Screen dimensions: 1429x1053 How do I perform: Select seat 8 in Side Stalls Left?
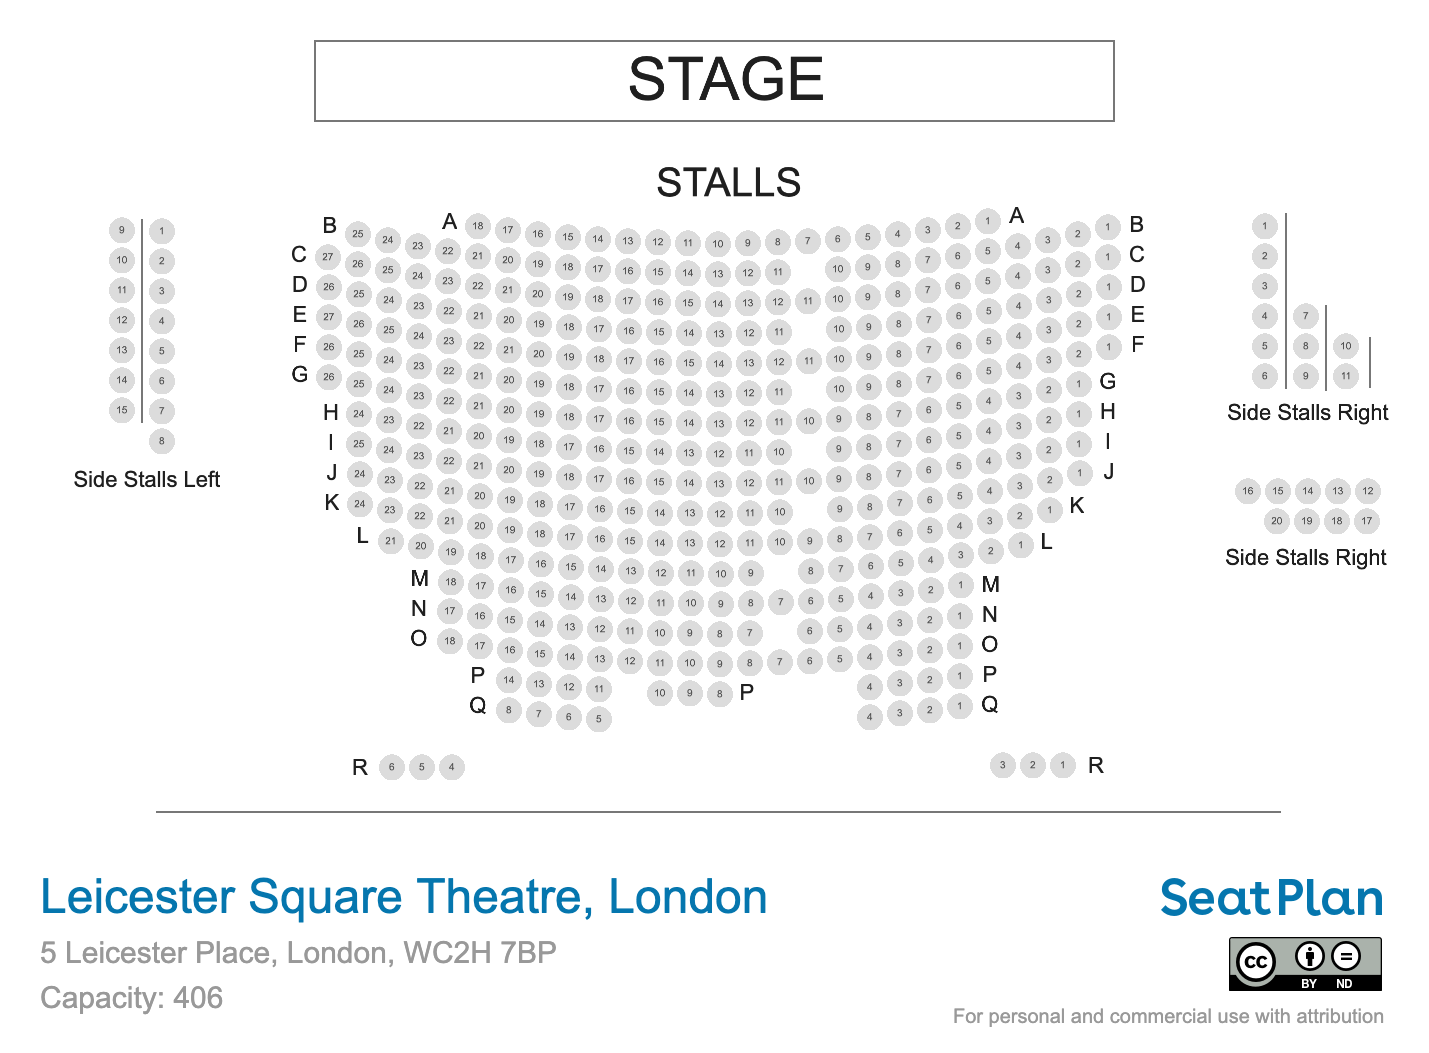click(x=161, y=441)
